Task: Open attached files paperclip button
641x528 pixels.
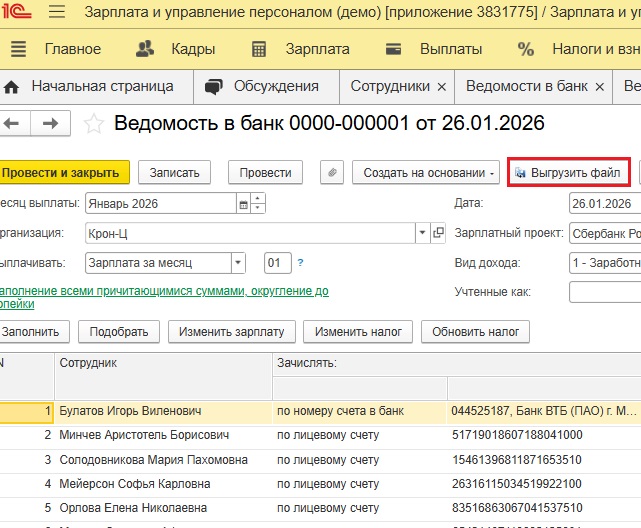Action: [332, 172]
